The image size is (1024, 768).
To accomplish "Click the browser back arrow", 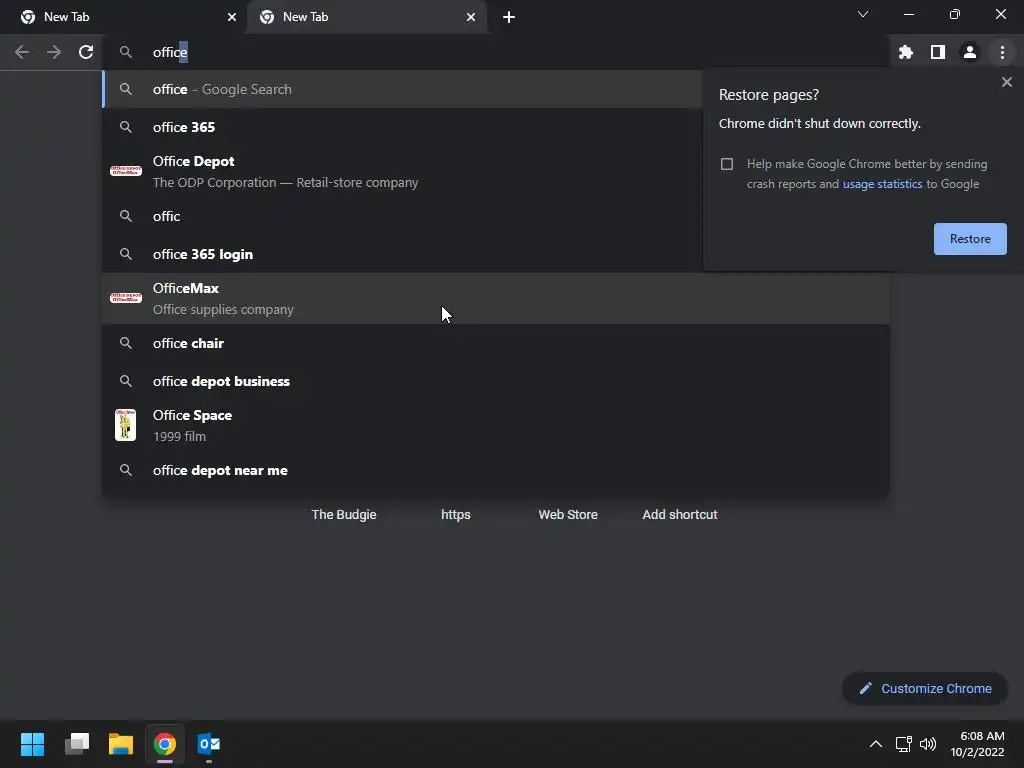I will [22, 52].
